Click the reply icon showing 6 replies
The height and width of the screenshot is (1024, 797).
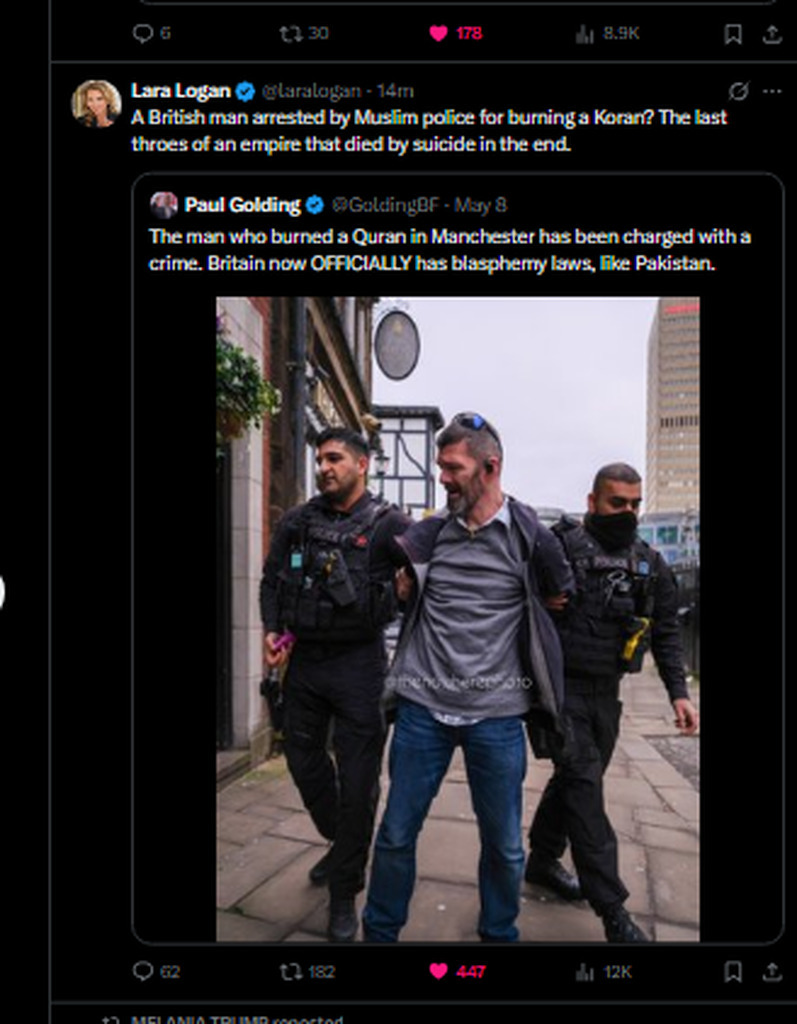coord(142,33)
